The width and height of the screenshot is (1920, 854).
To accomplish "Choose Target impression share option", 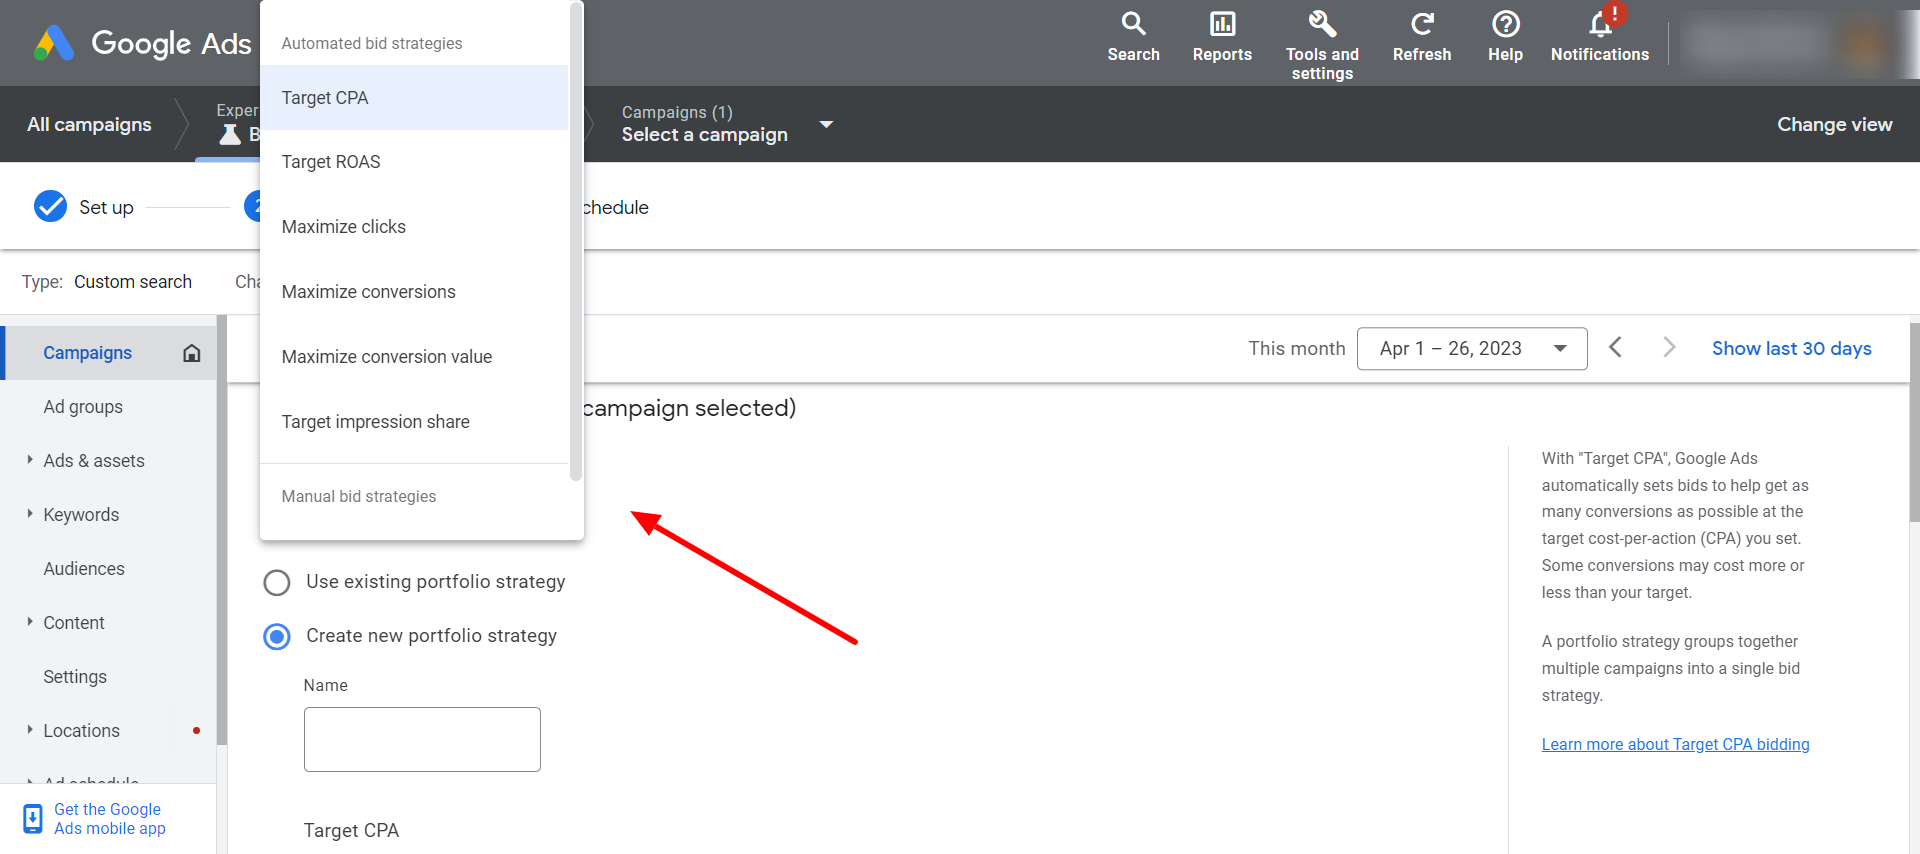I will coord(414,422).
